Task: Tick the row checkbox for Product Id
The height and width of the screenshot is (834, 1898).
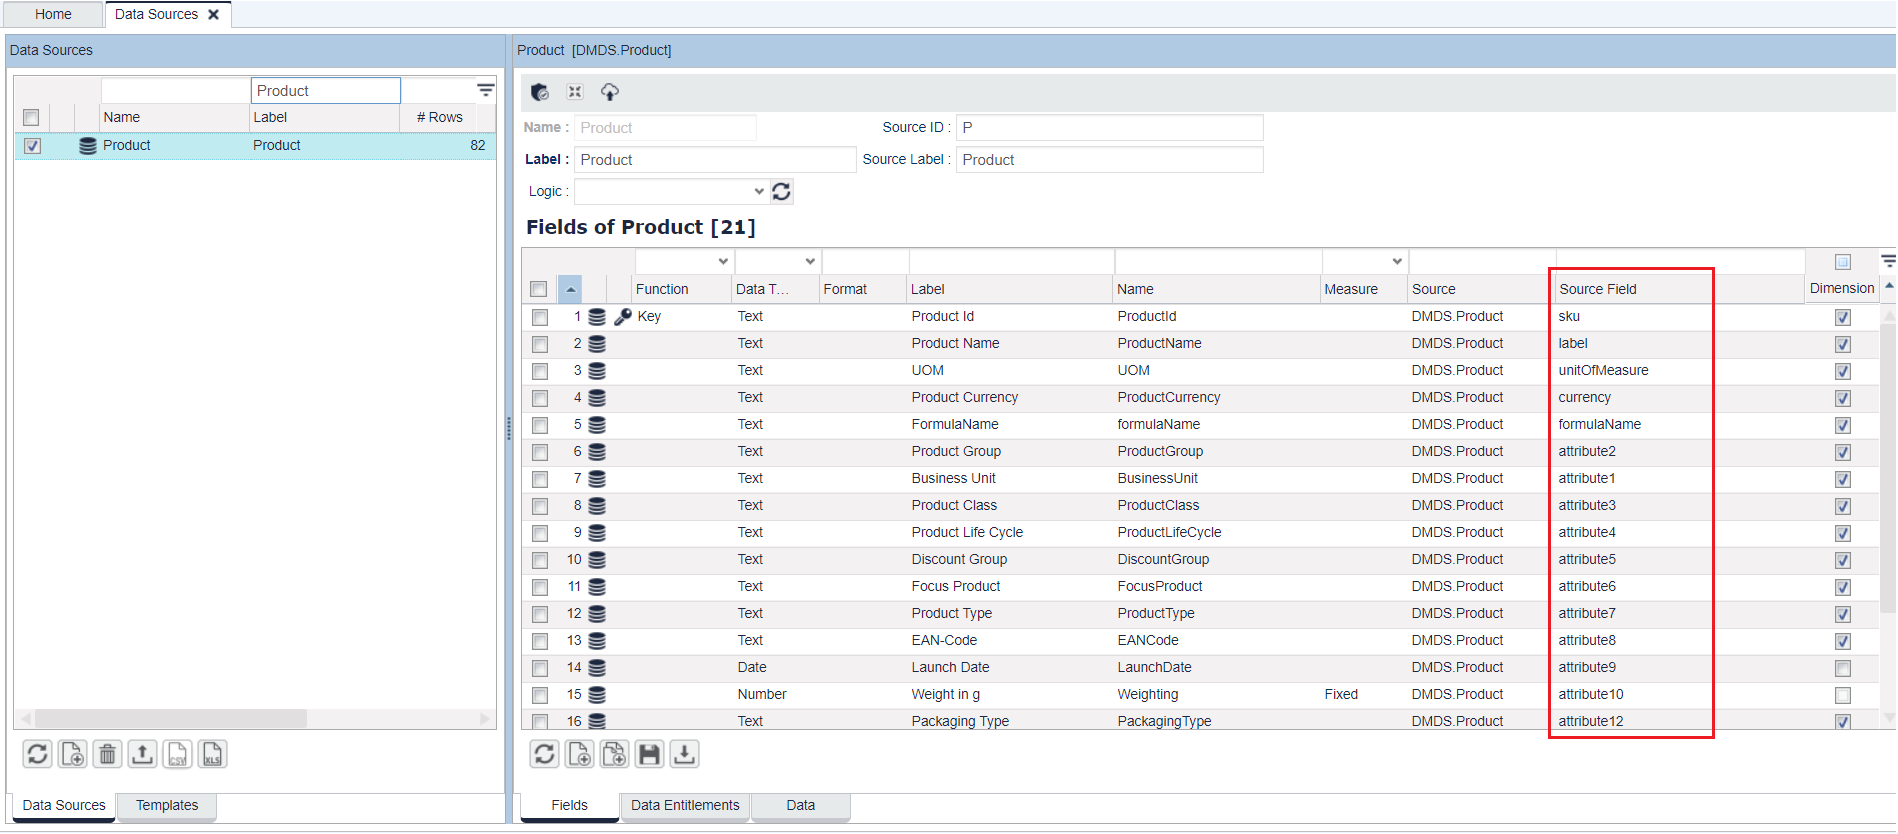Action: 540,317
